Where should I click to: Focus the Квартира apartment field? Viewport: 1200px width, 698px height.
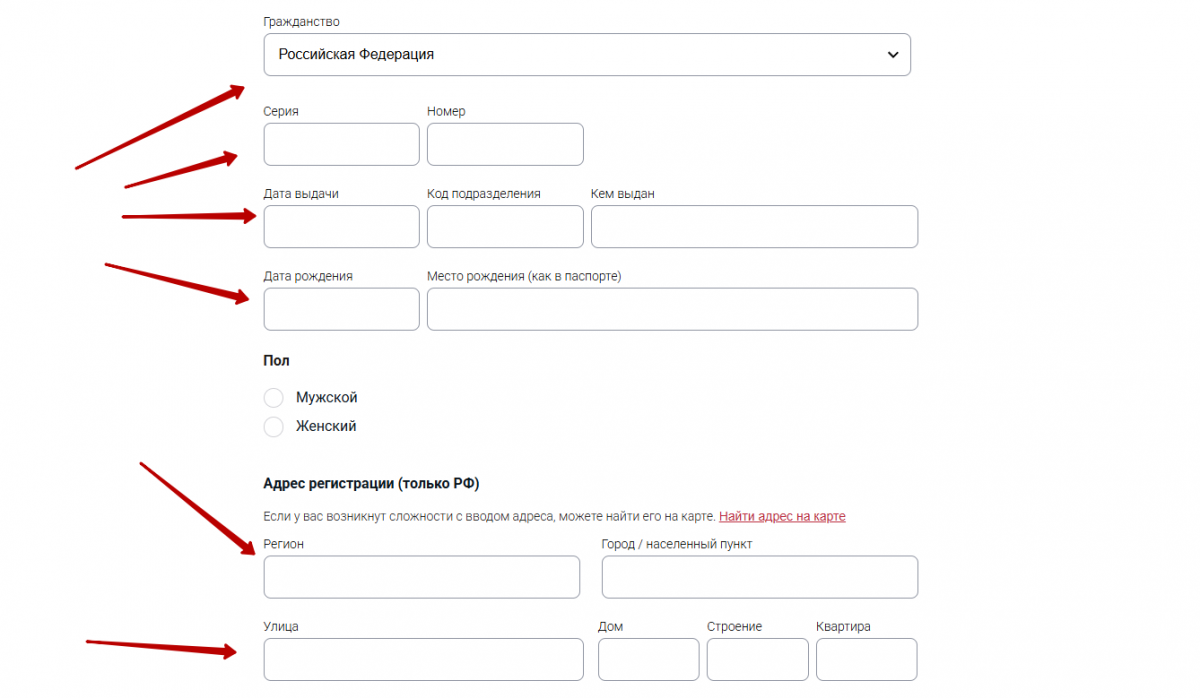pos(866,660)
